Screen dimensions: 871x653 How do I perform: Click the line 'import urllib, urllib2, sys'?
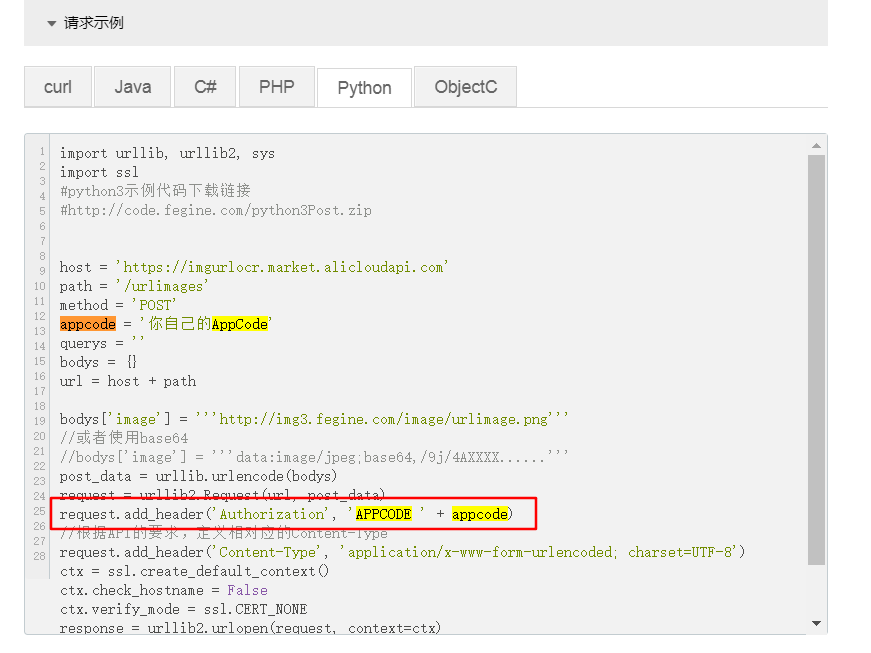pos(167,153)
